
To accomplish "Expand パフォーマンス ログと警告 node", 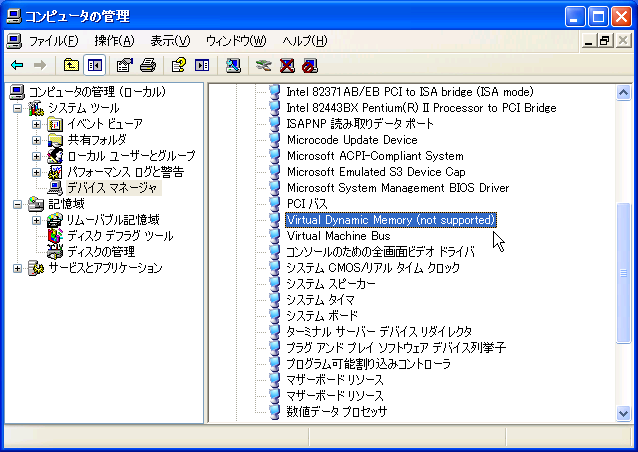I will coord(36,172).
